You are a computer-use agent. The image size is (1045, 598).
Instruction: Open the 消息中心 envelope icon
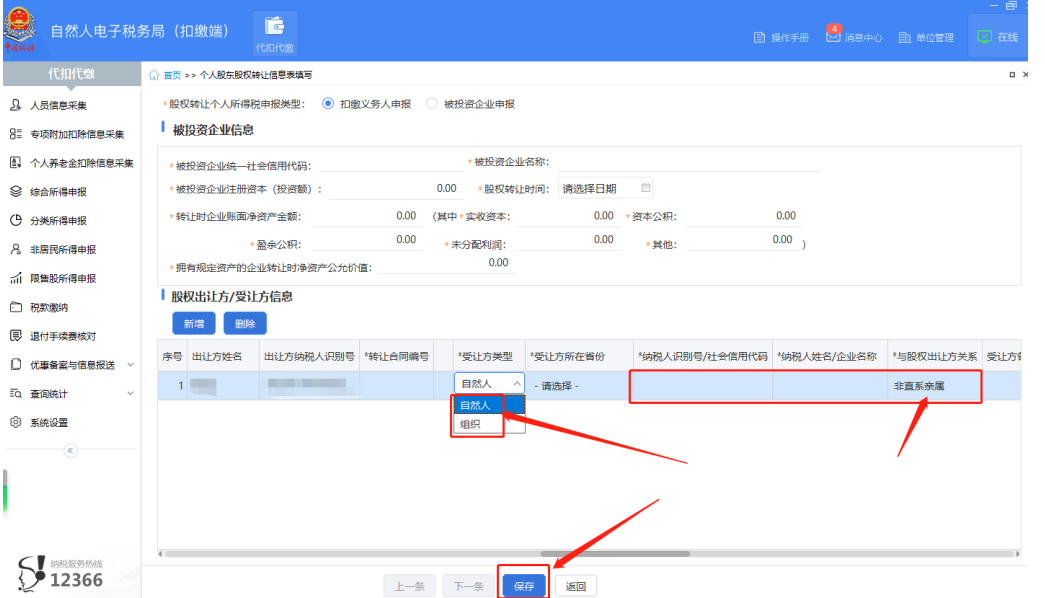coord(833,37)
